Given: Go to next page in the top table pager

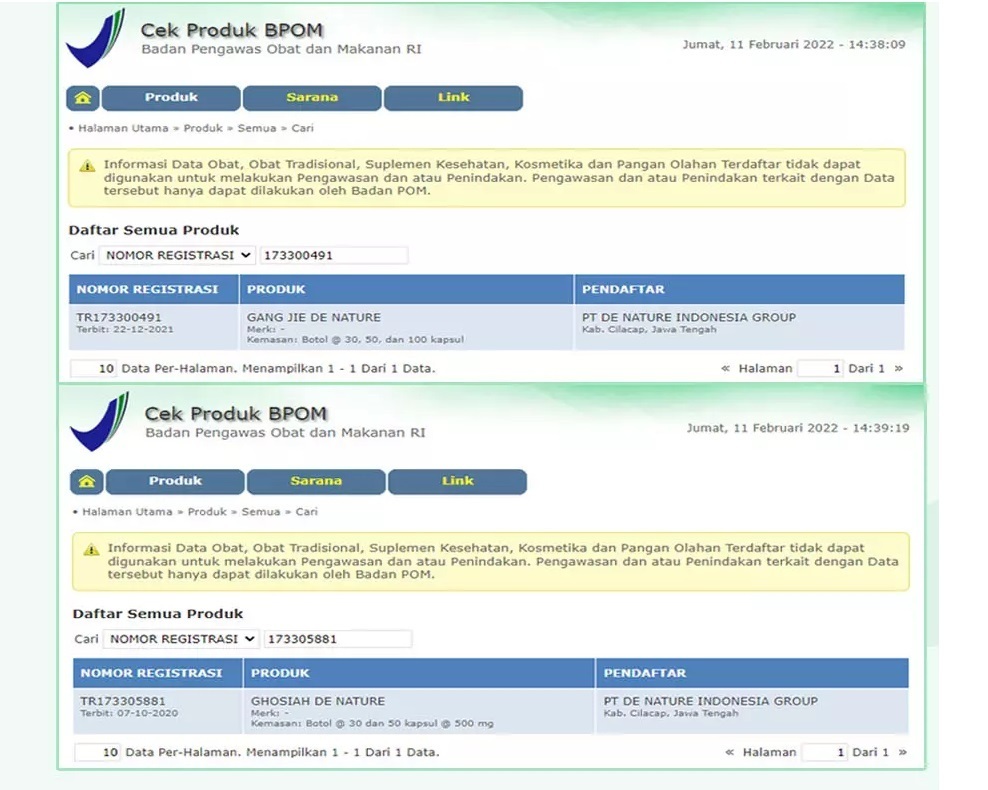Looking at the screenshot, I should click(x=899, y=369).
